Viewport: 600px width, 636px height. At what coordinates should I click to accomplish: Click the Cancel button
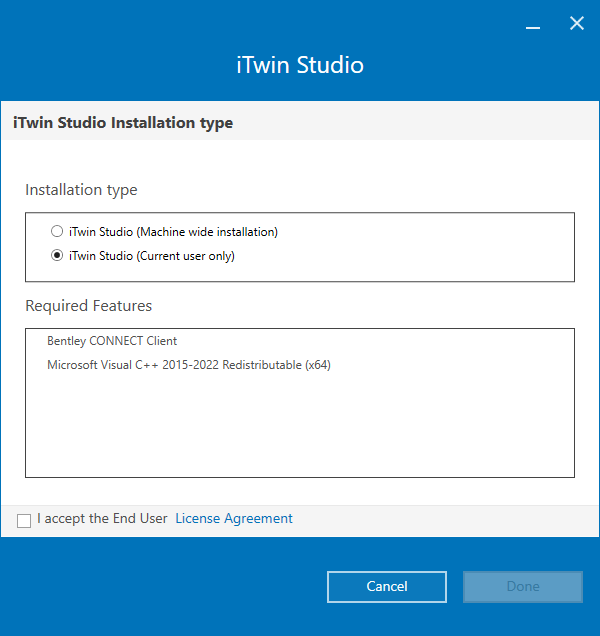pos(387,587)
